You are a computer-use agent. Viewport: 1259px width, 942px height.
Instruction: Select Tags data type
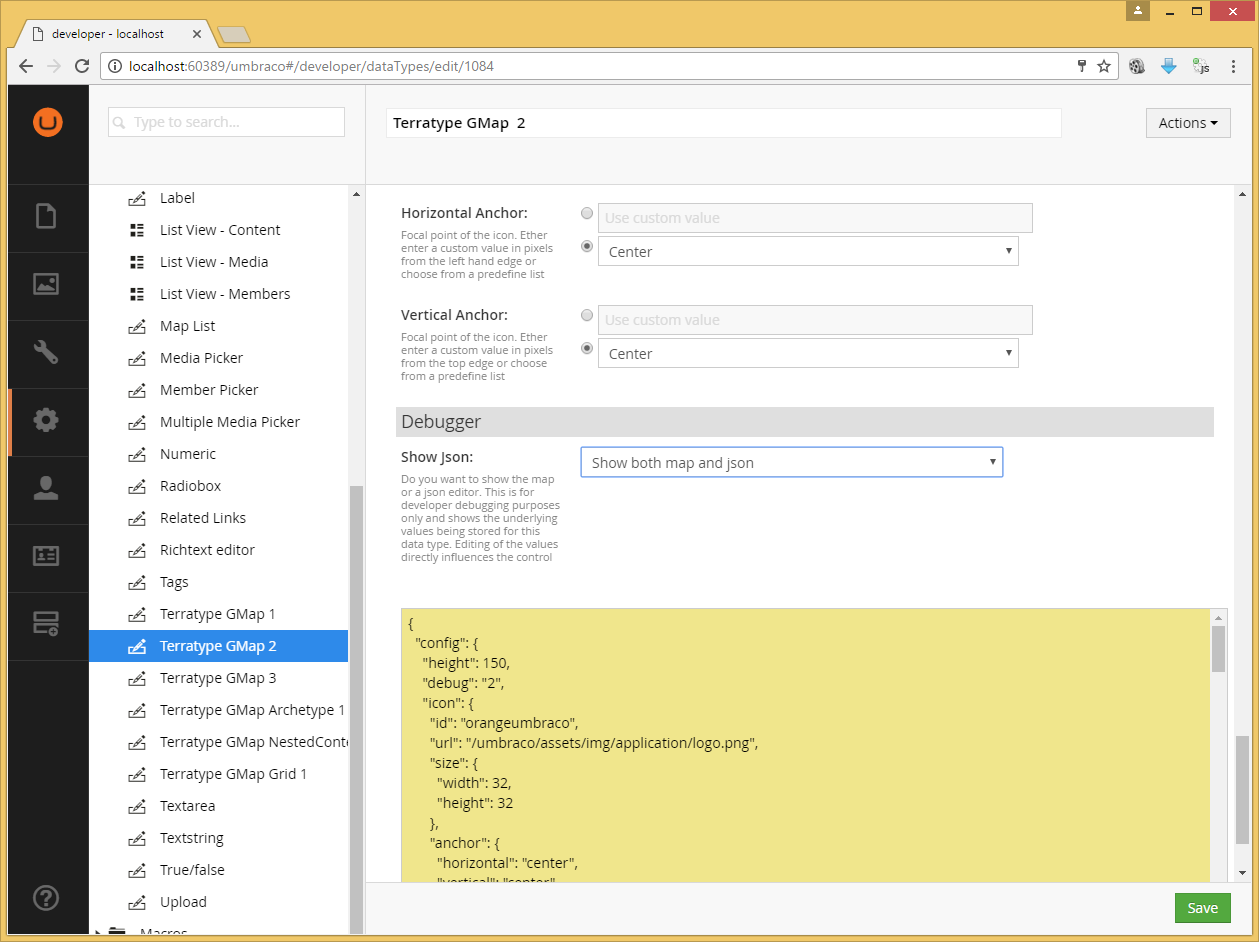[x=174, y=582]
